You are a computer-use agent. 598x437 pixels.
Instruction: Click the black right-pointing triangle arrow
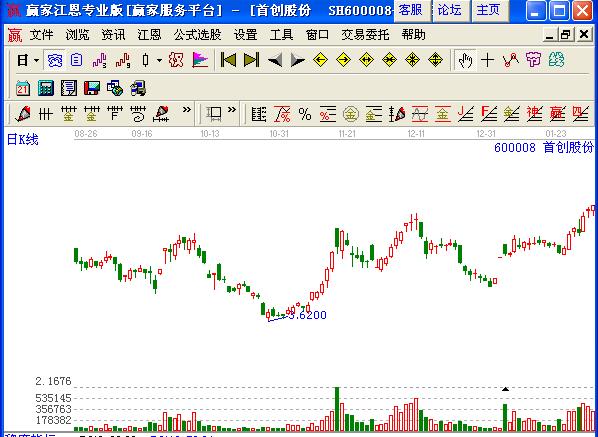point(297,60)
